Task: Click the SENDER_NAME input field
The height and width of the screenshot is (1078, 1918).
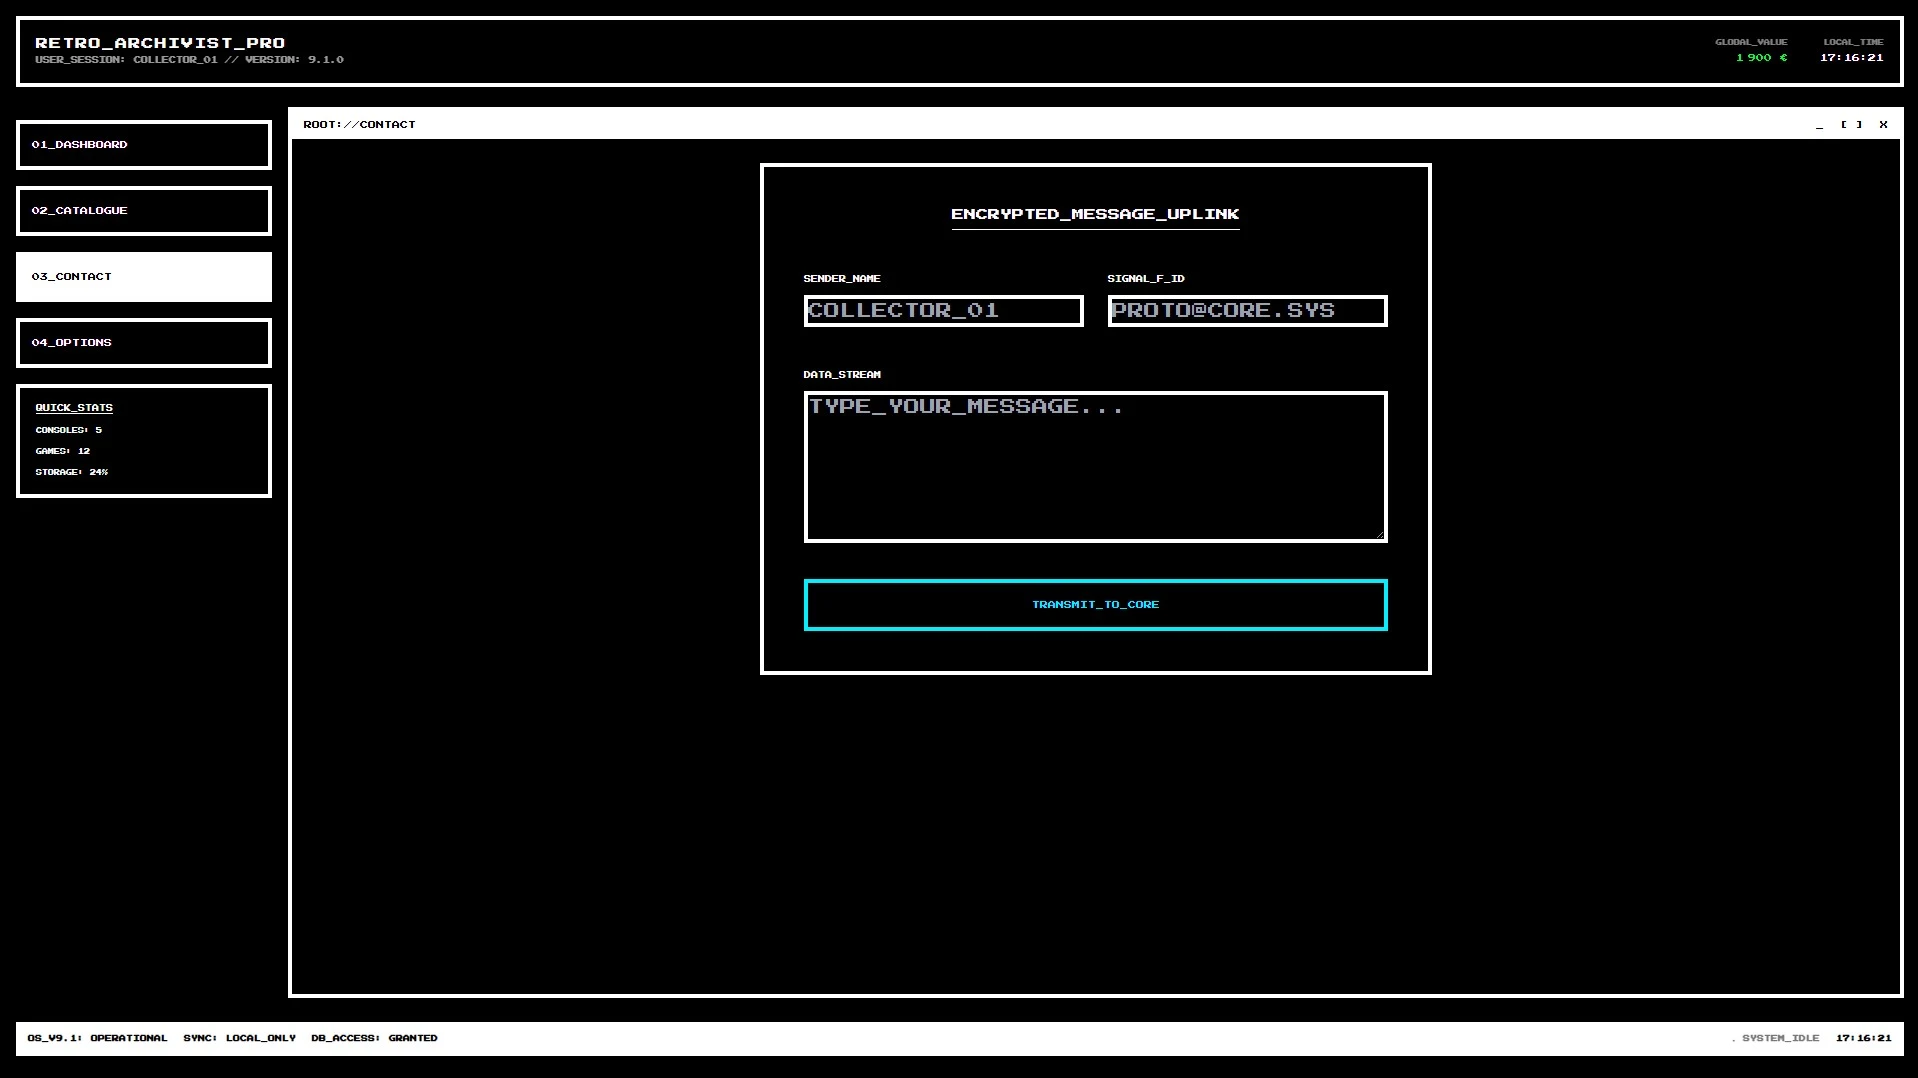Action: pyautogui.click(x=943, y=311)
